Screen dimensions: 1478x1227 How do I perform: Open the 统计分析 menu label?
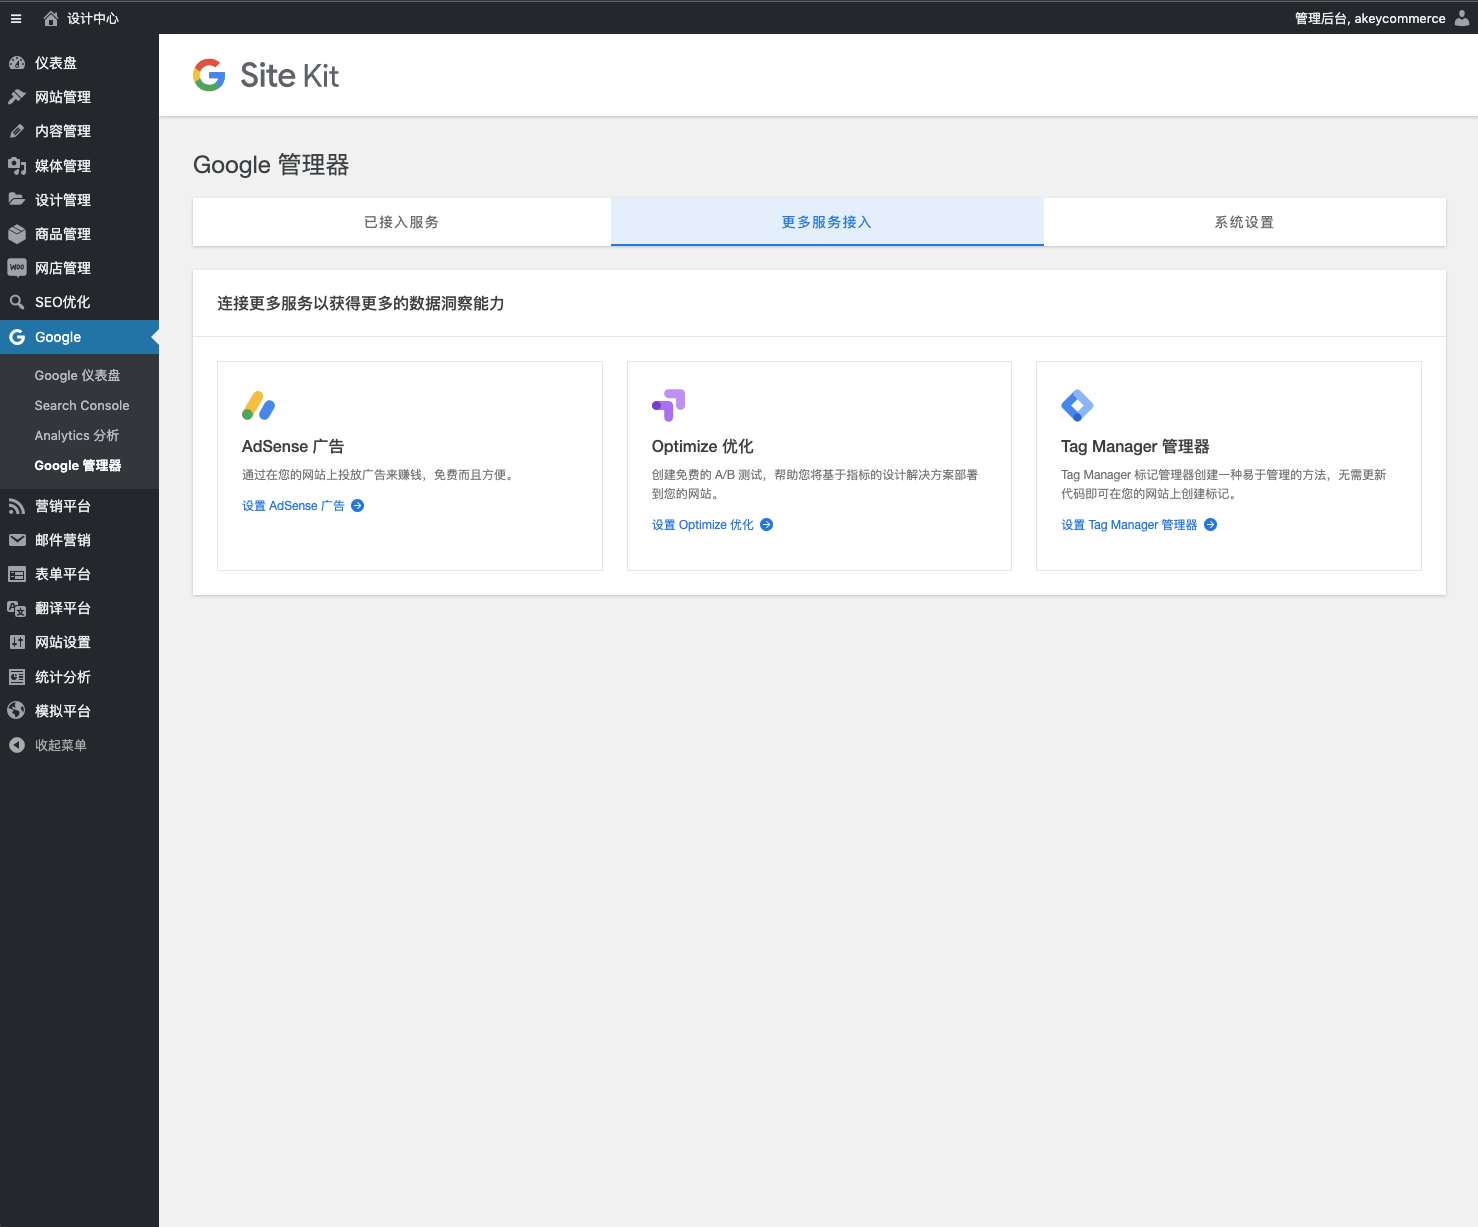coord(63,677)
